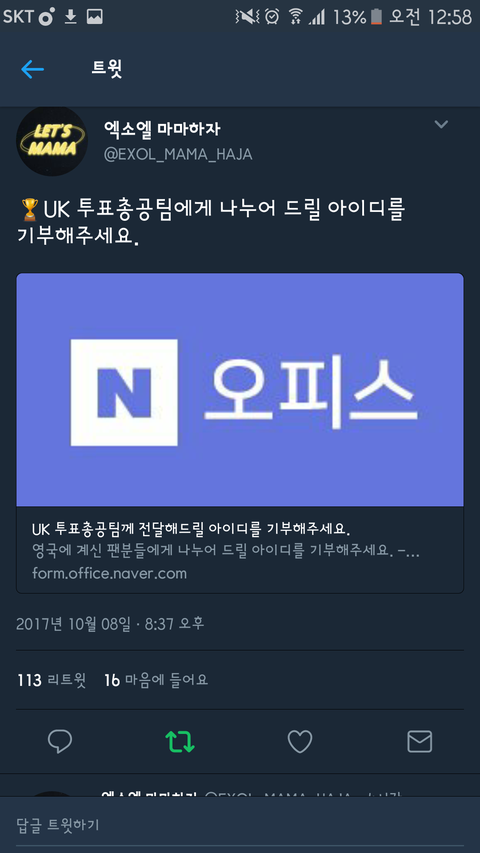Tap the tweet timestamp 2017년 10월 08일
This screenshot has height=853, width=480.
click(73, 623)
